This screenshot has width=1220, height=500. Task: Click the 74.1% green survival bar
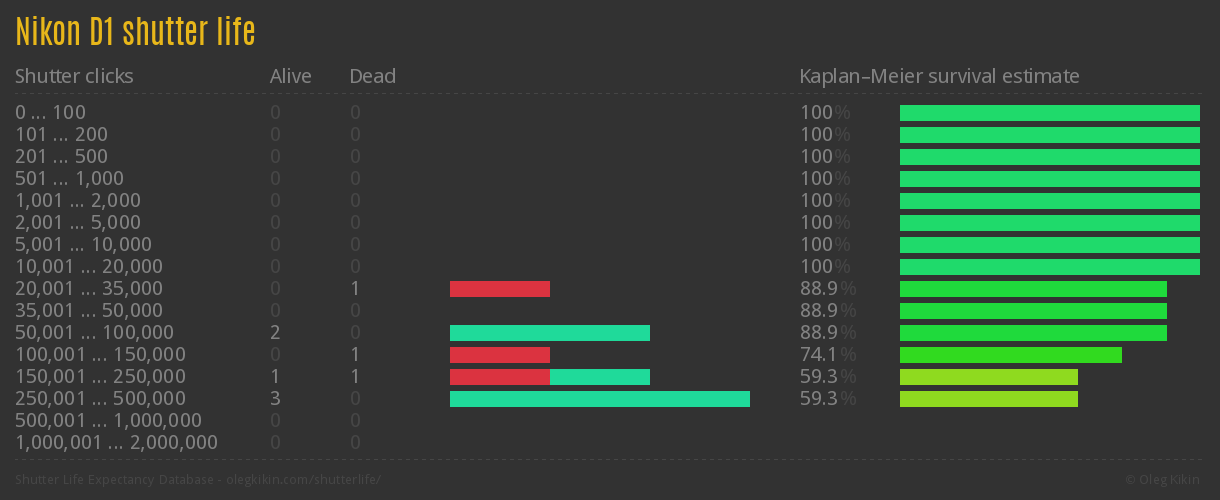pos(1010,355)
